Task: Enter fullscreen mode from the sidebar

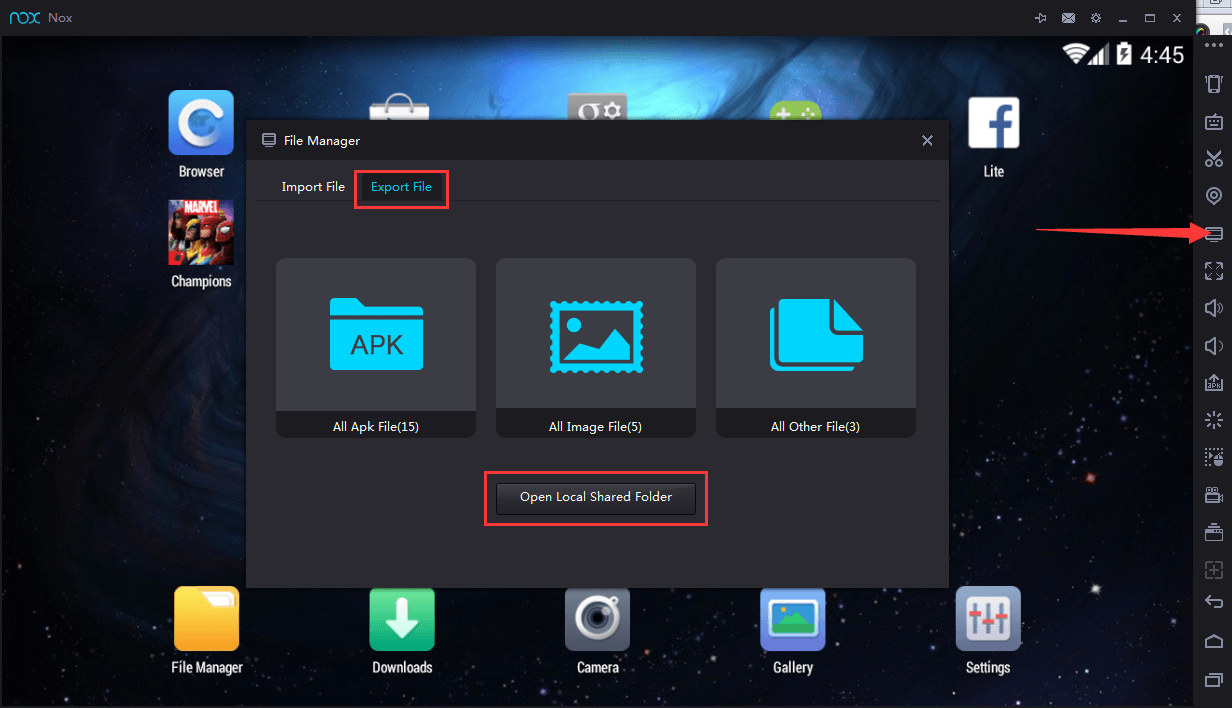Action: pos(1214,270)
